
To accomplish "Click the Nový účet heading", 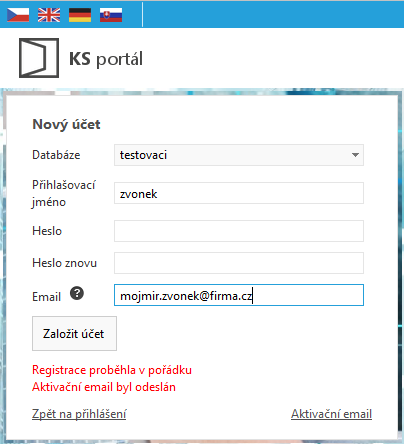I will click(66, 124).
